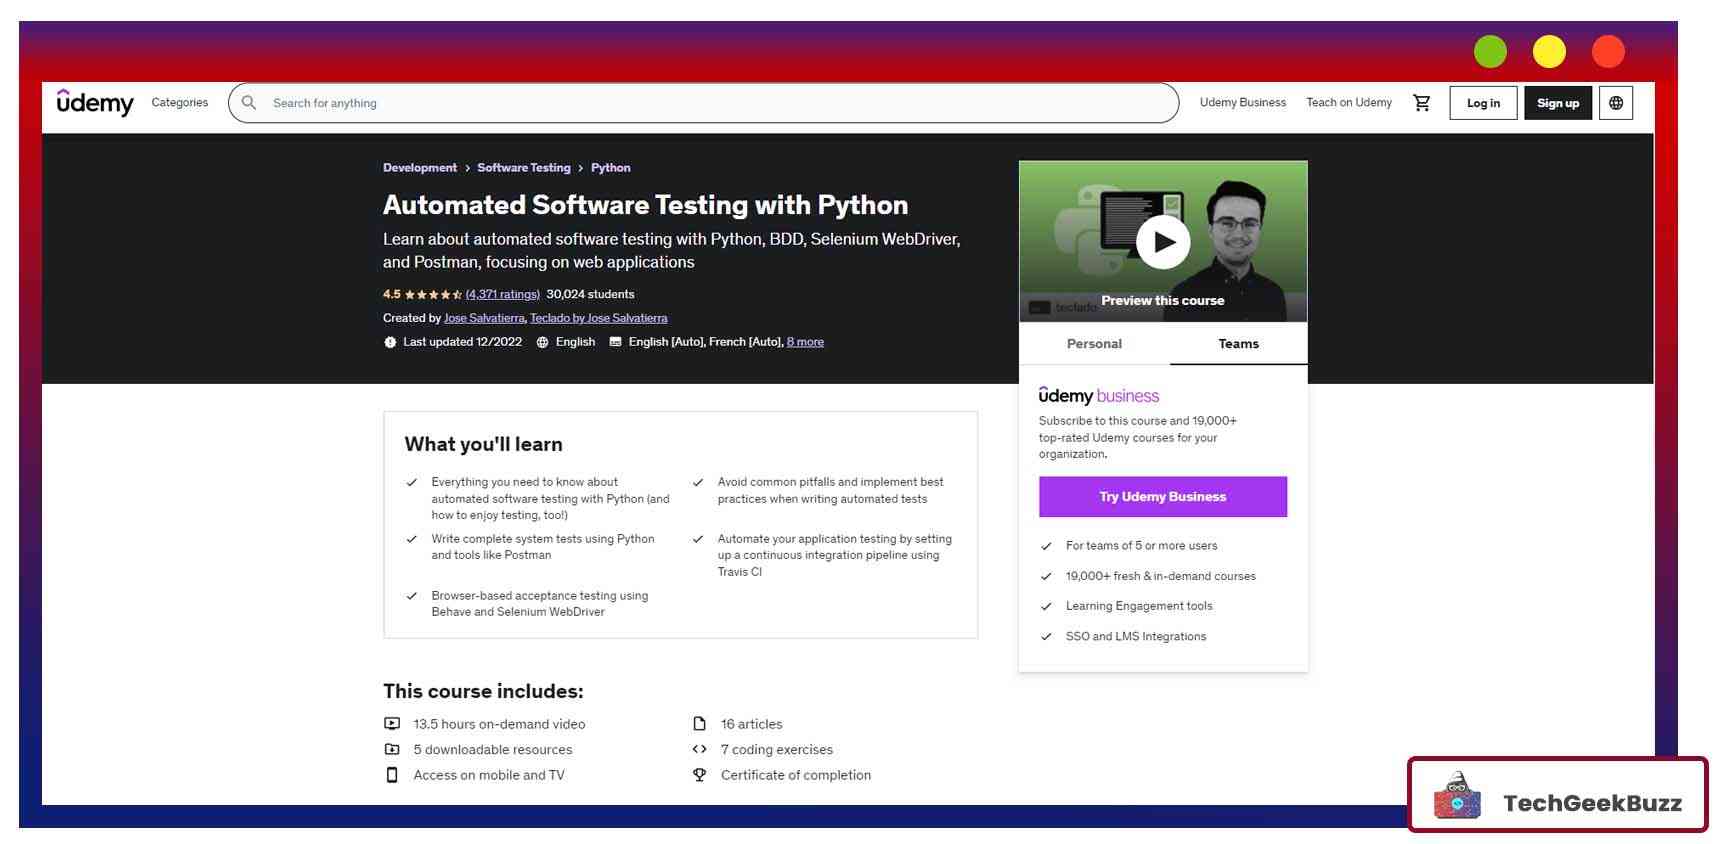Open the shopping cart
Viewport: 1725px width, 844px height.
[x=1421, y=103]
